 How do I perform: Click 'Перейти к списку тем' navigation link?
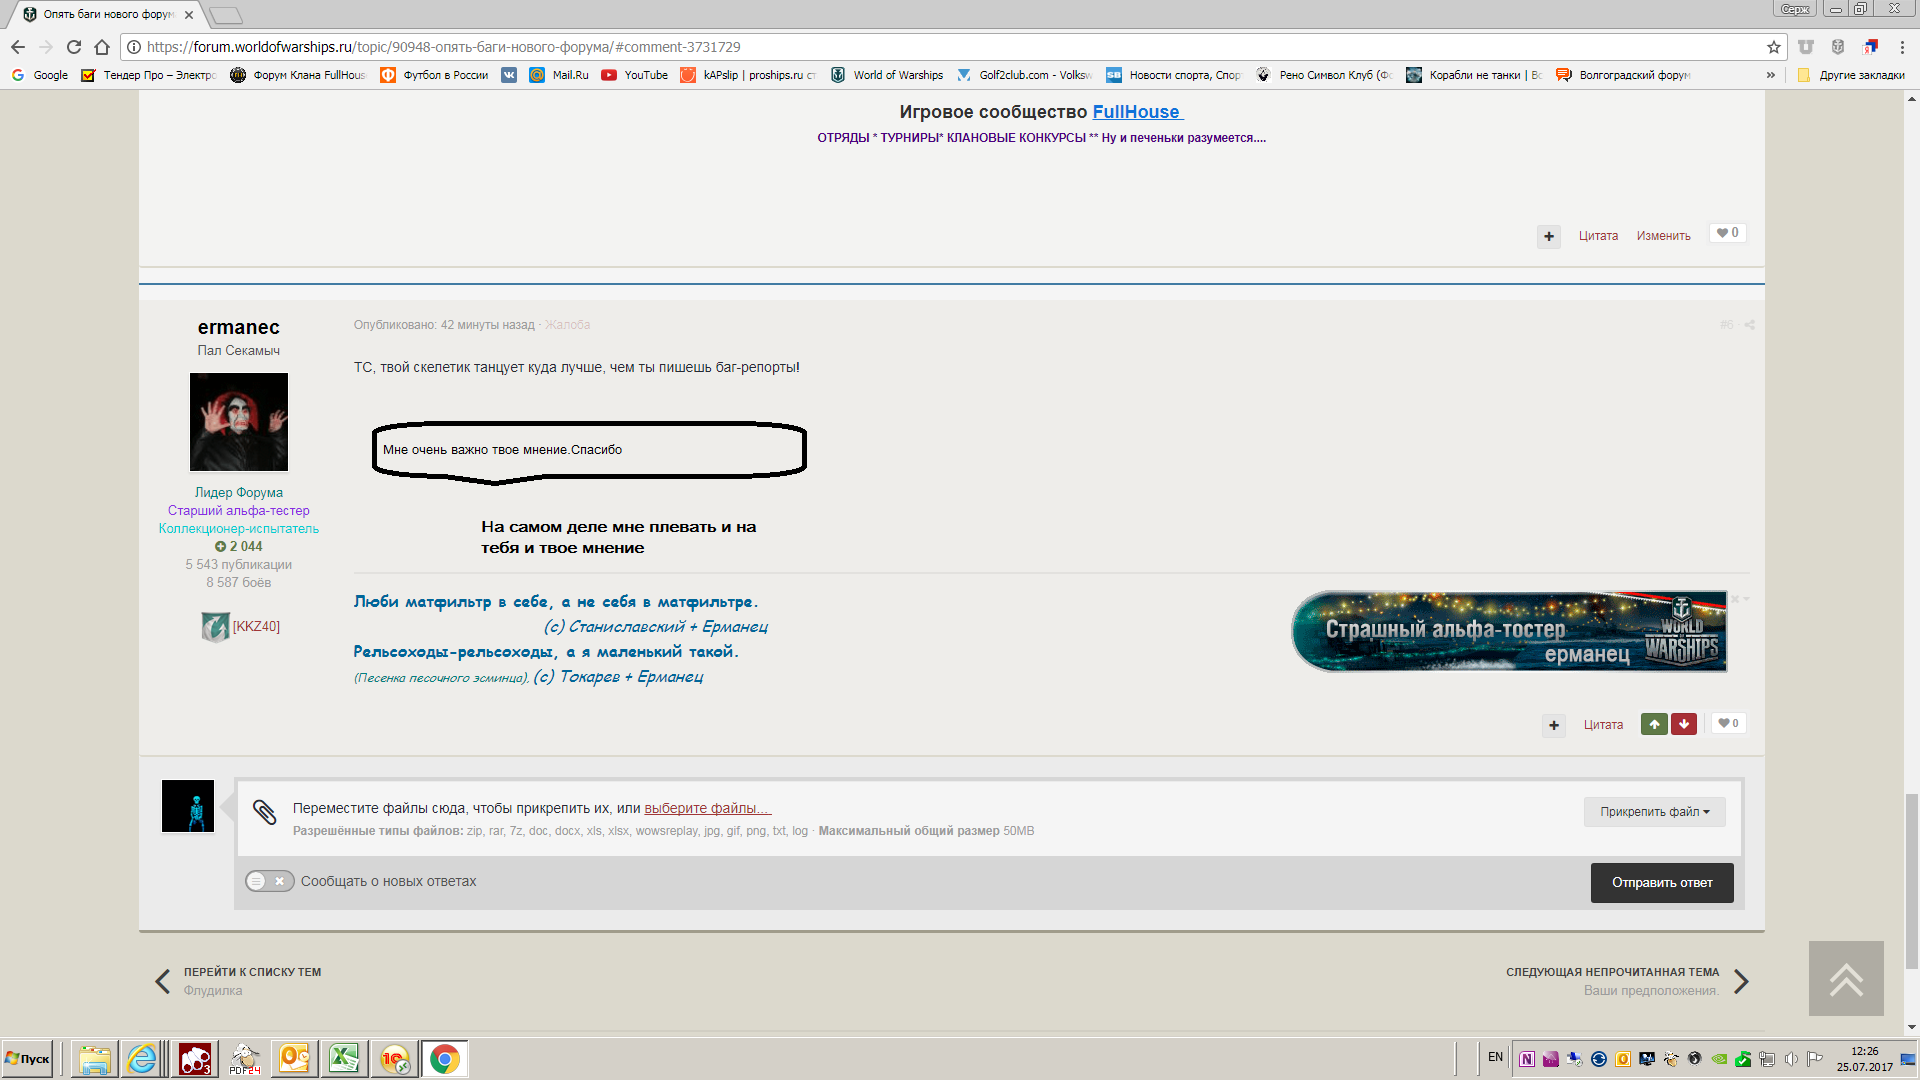[x=252, y=972]
